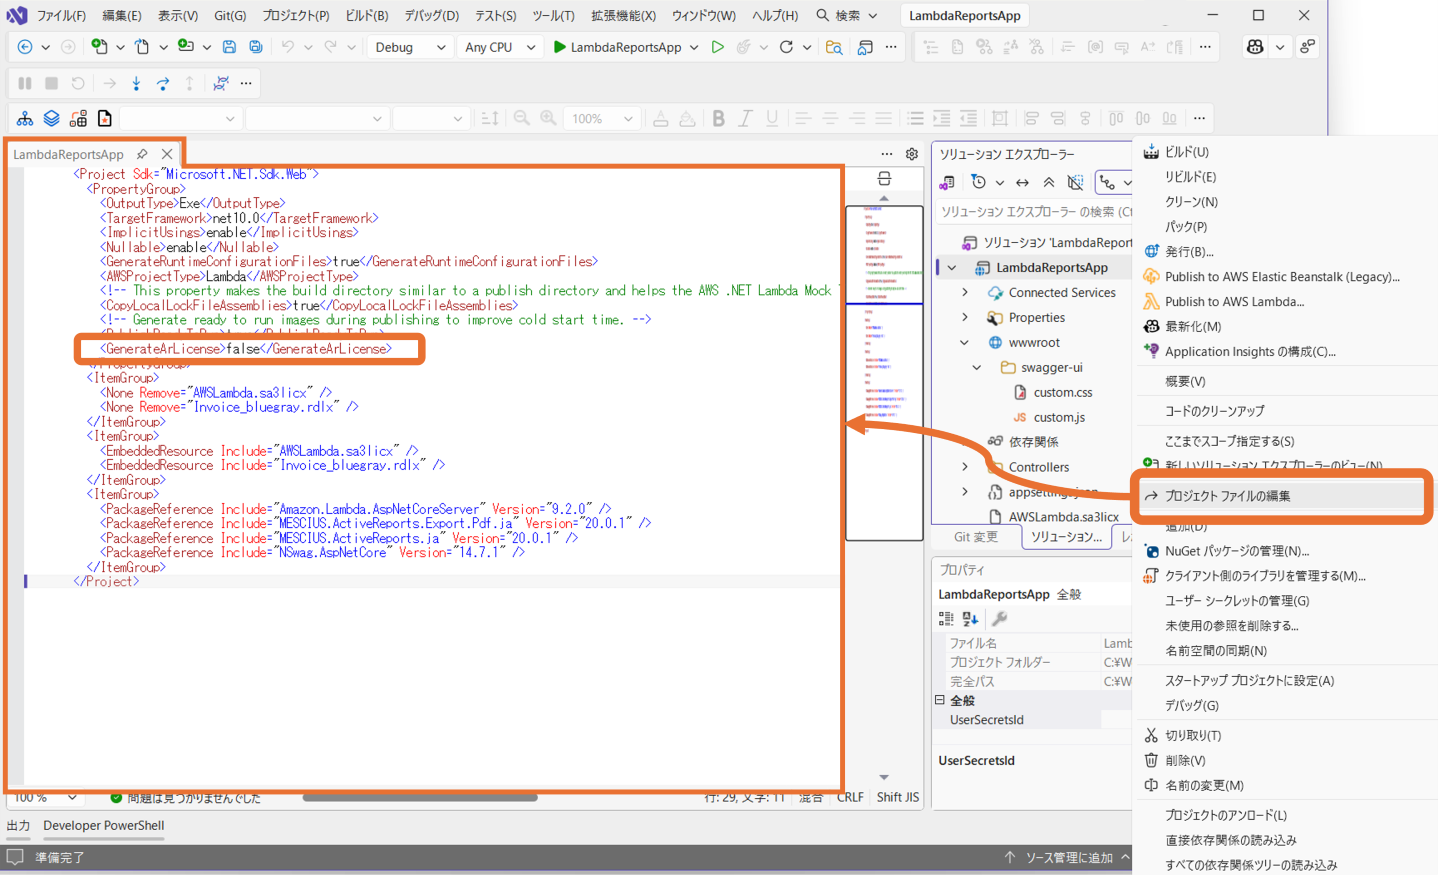
Task: Toggle Underline formatting in the toolbar
Action: [x=772, y=118]
